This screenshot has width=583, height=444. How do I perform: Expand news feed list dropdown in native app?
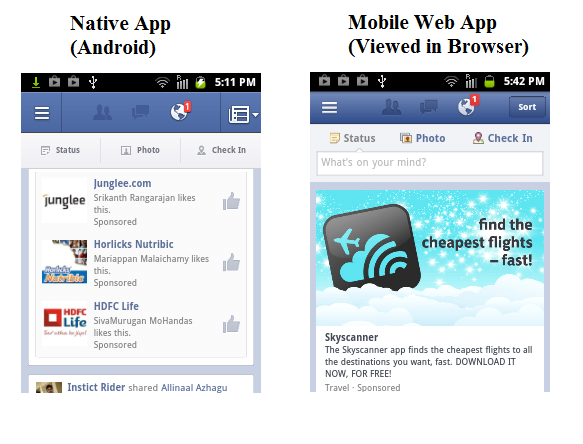point(243,114)
